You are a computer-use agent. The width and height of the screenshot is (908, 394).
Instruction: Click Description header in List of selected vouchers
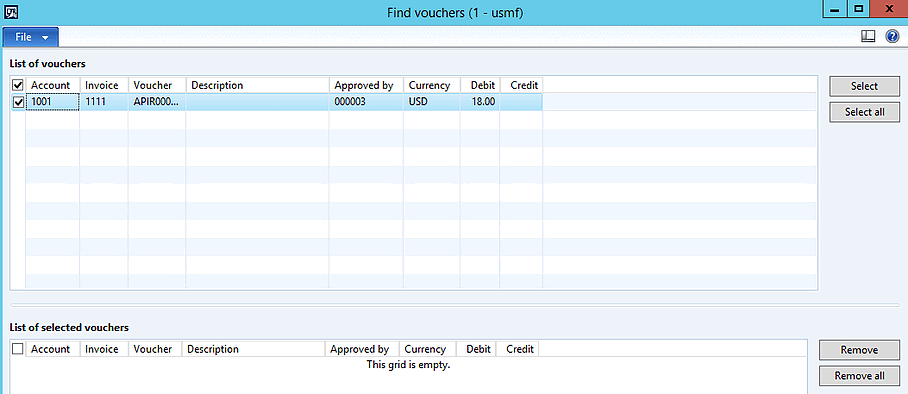pyautogui.click(x=253, y=349)
